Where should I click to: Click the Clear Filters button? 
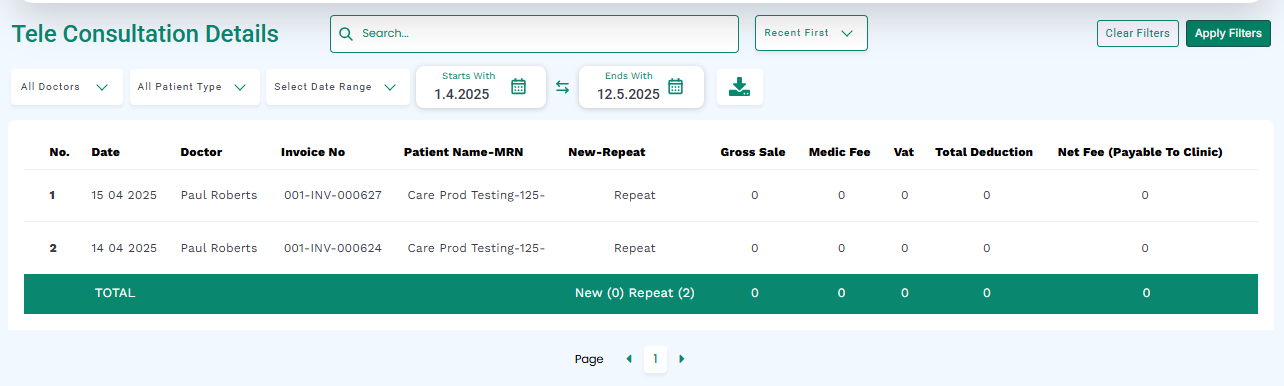point(1138,33)
